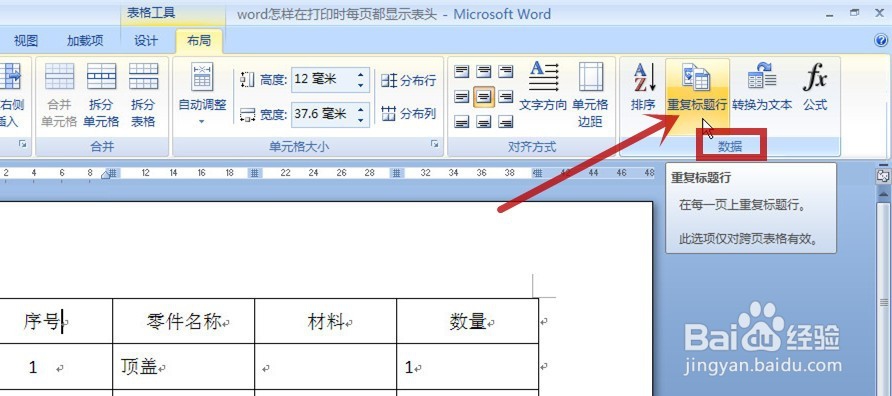The image size is (892, 396).
Task: Click the 材料 header cell
Action: point(325,321)
